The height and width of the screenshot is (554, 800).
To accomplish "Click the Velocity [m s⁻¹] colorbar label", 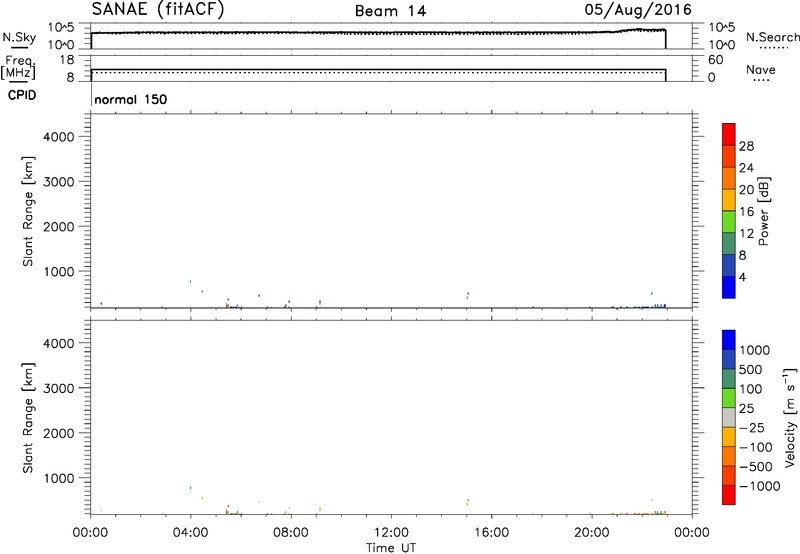I will [790, 417].
